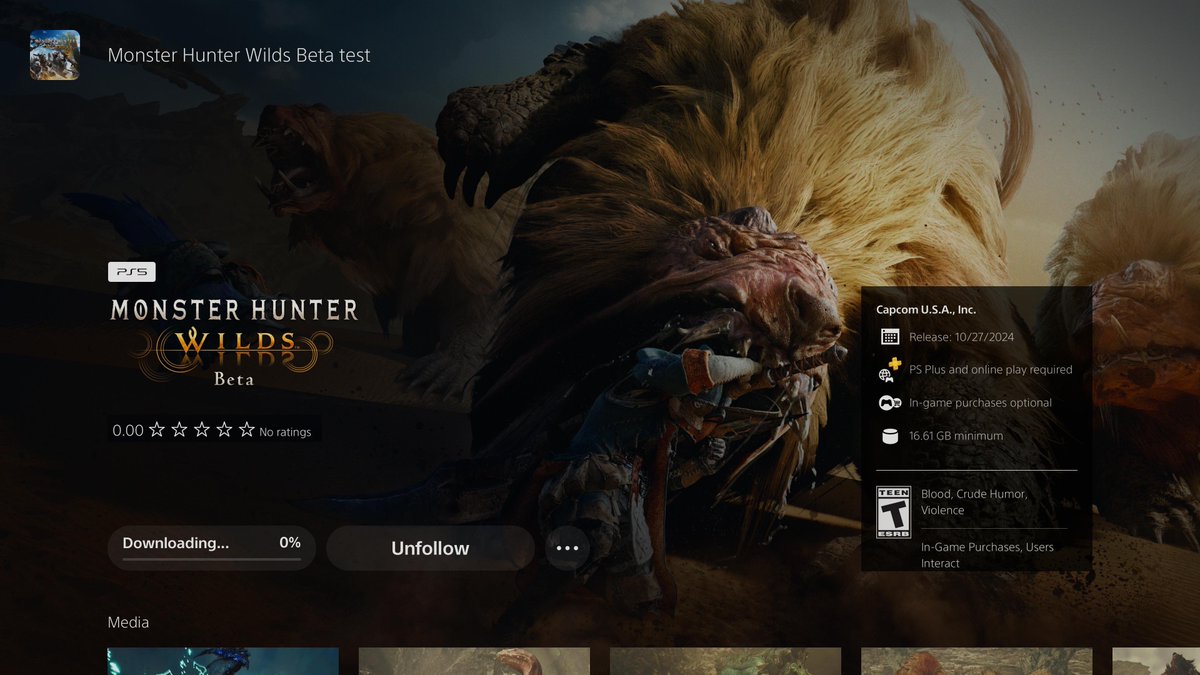Click the storage size disk icon

coord(890,436)
